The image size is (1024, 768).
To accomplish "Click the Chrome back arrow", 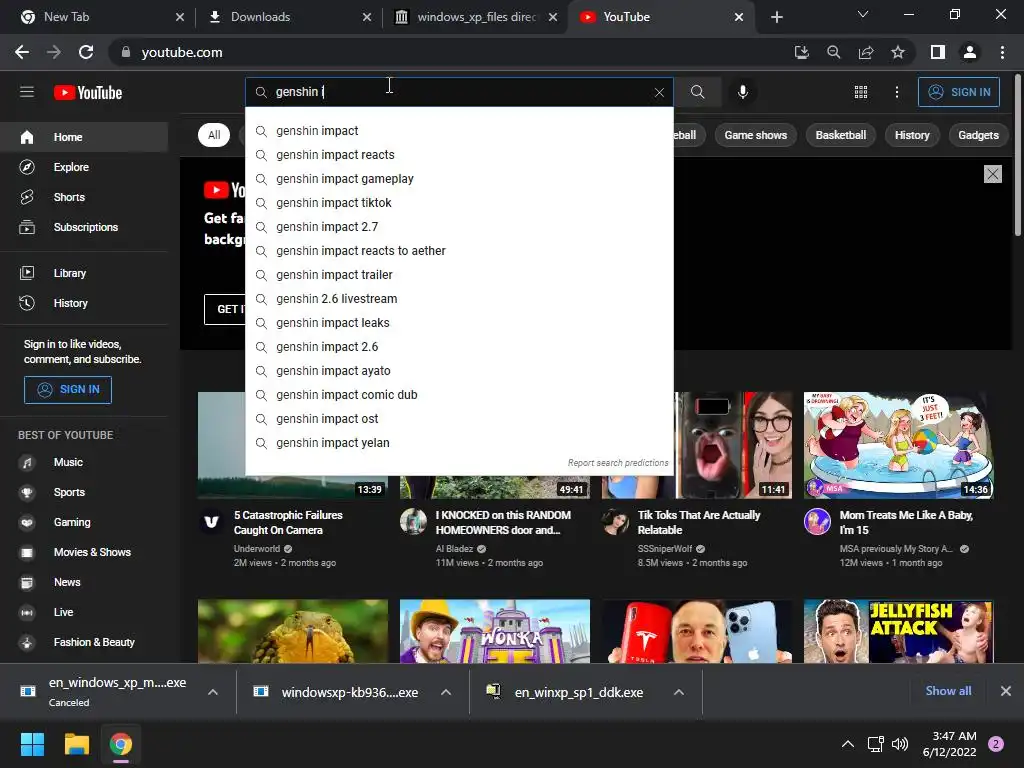I will 22,52.
